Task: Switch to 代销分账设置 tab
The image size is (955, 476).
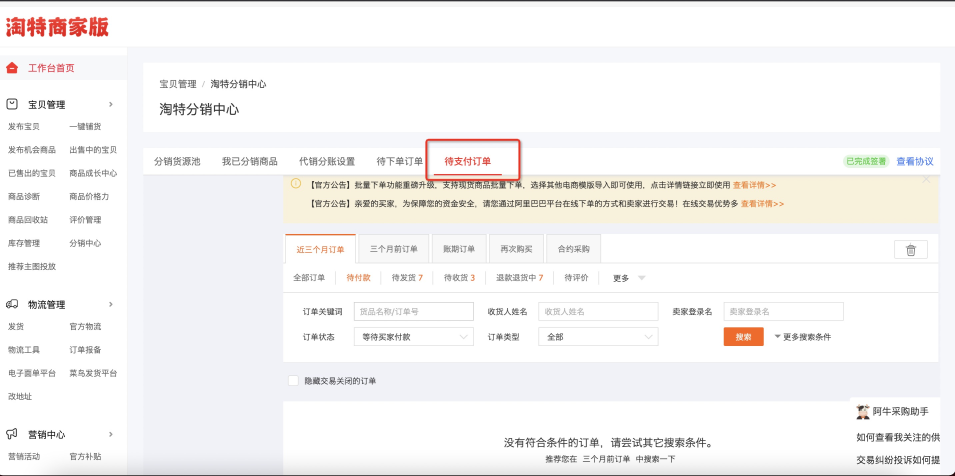Action: click(326, 162)
